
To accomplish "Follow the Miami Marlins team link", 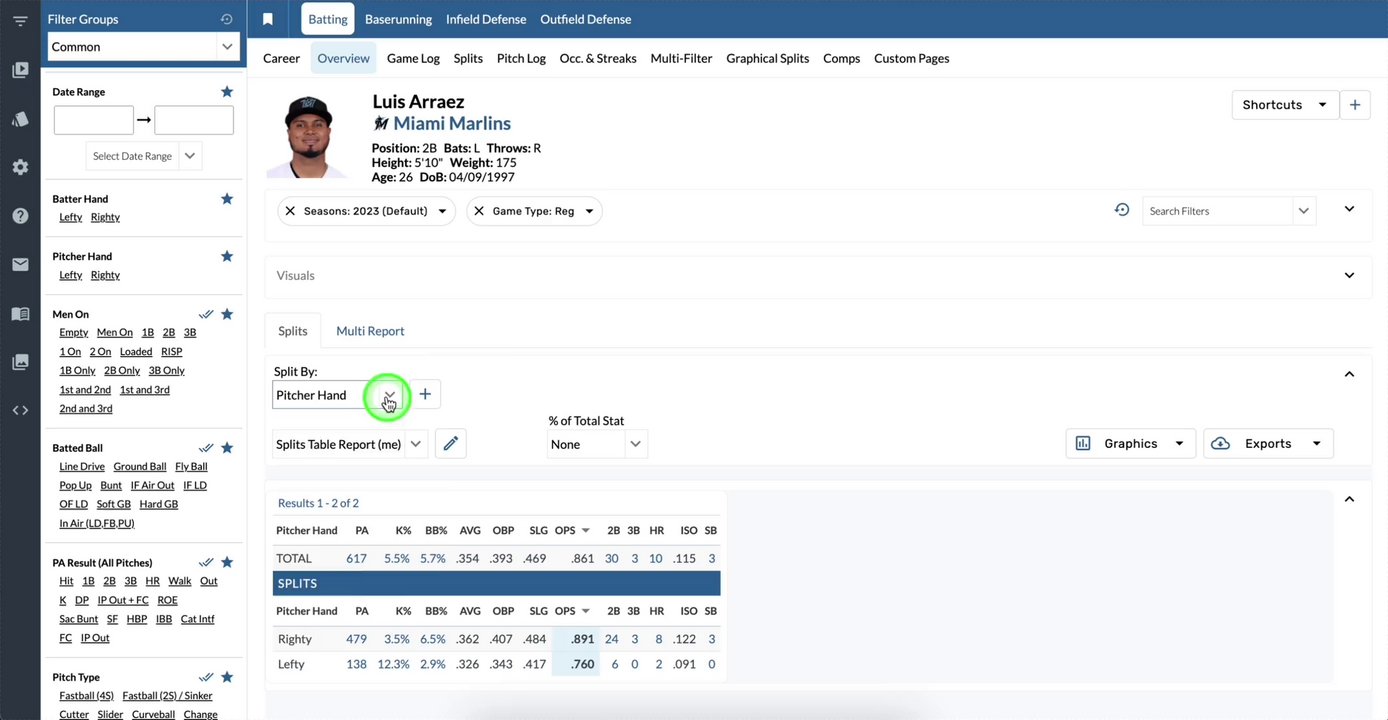I will 452,123.
